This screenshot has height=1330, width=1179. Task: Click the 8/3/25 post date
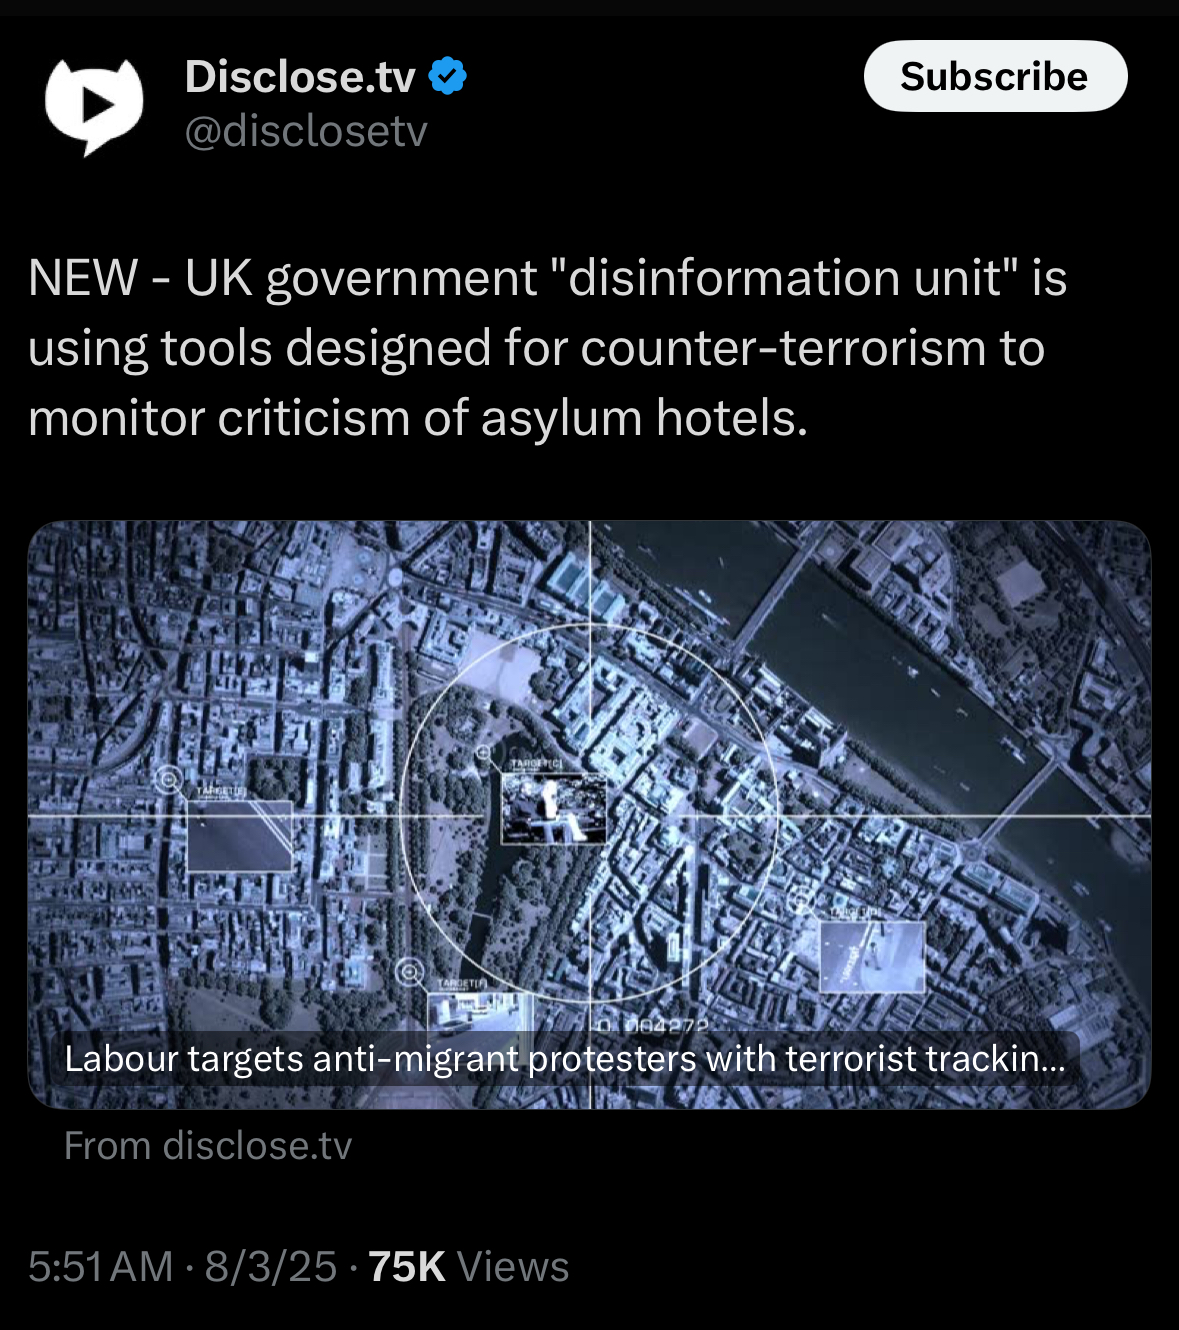pyautogui.click(x=271, y=1266)
